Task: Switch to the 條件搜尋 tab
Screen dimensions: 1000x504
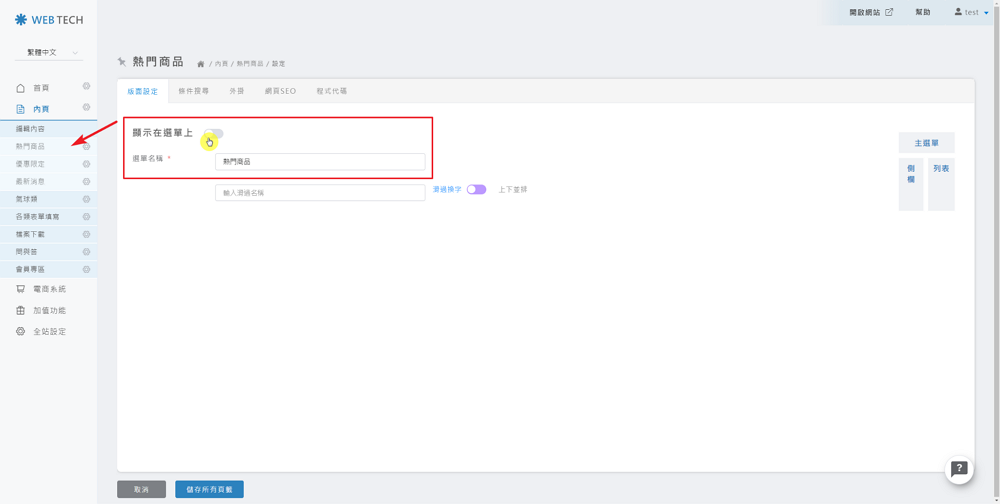Action: pyautogui.click(x=194, y=91)
